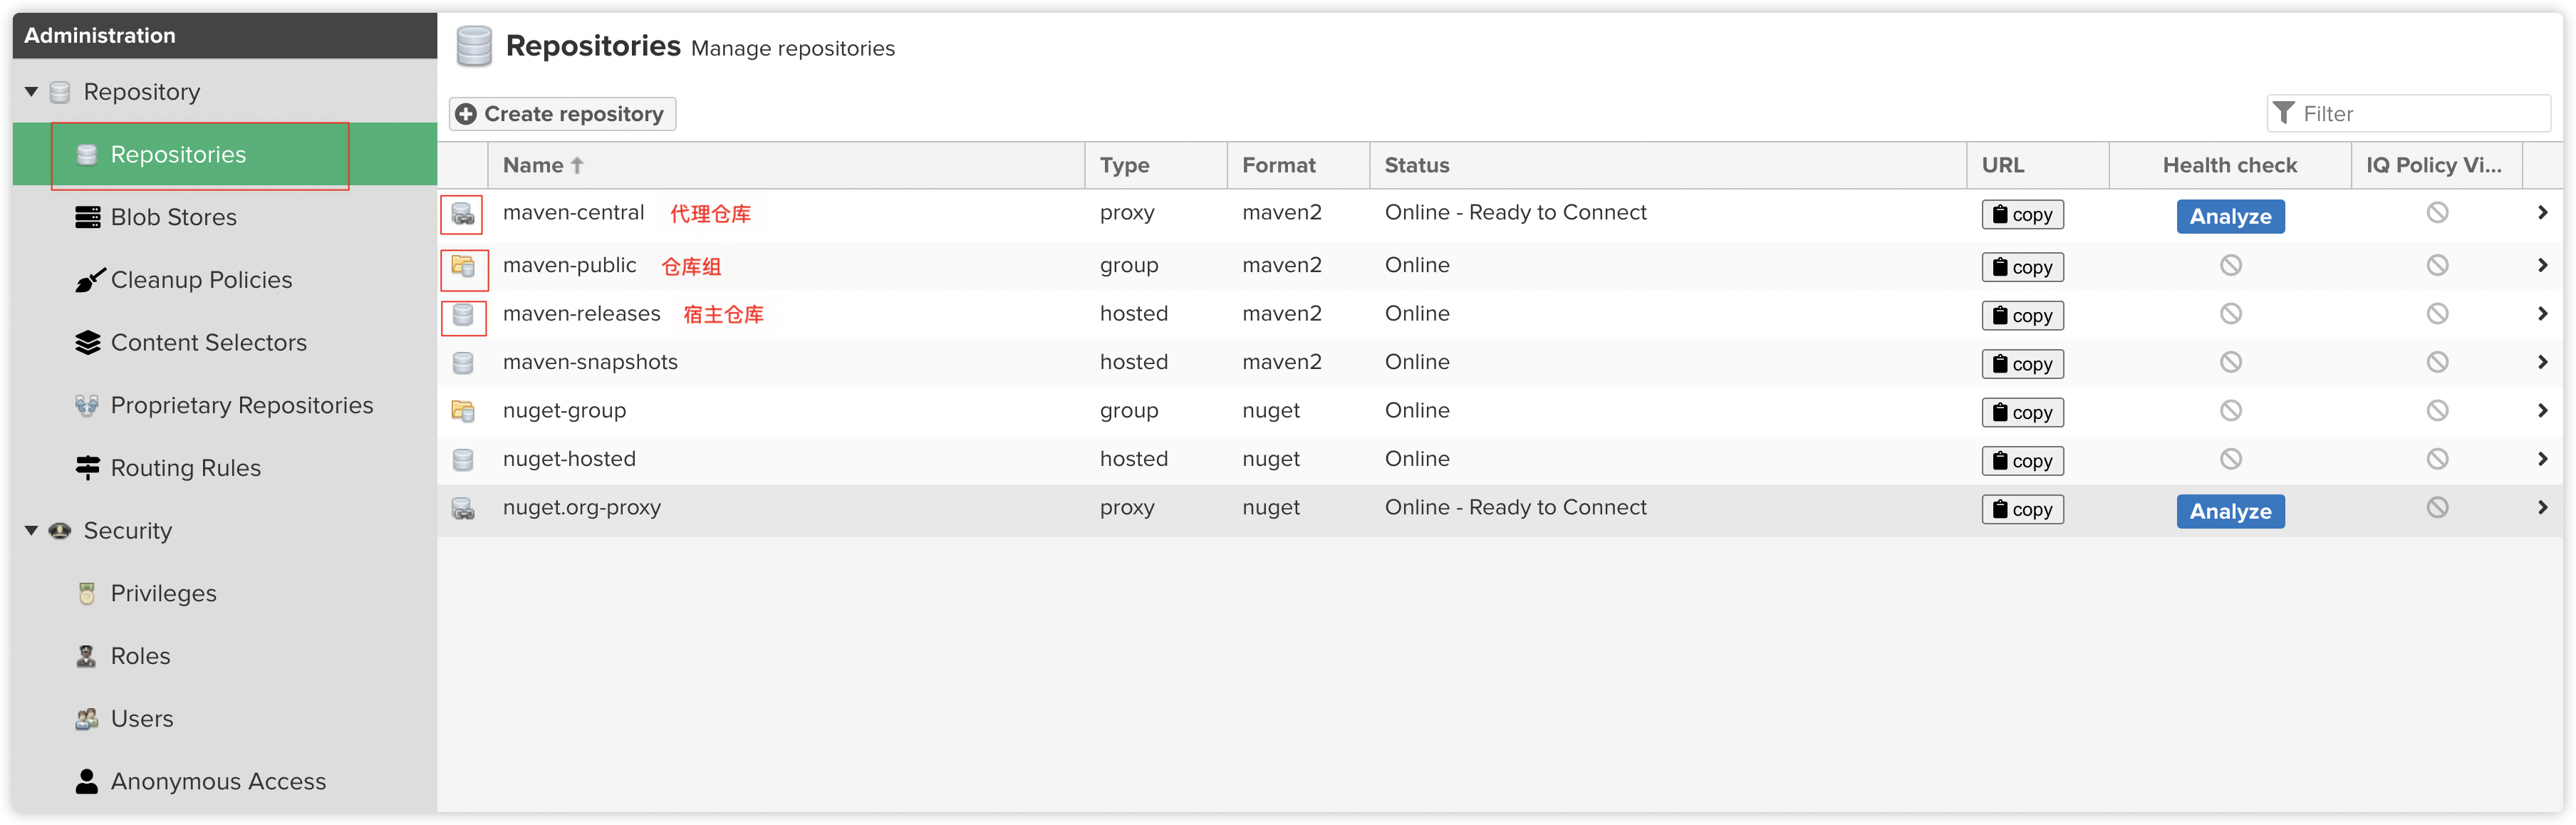Click the disabled health check icon for nuget-hosted
Viewport: 2576px width, 825px height.
[2231, 459]
